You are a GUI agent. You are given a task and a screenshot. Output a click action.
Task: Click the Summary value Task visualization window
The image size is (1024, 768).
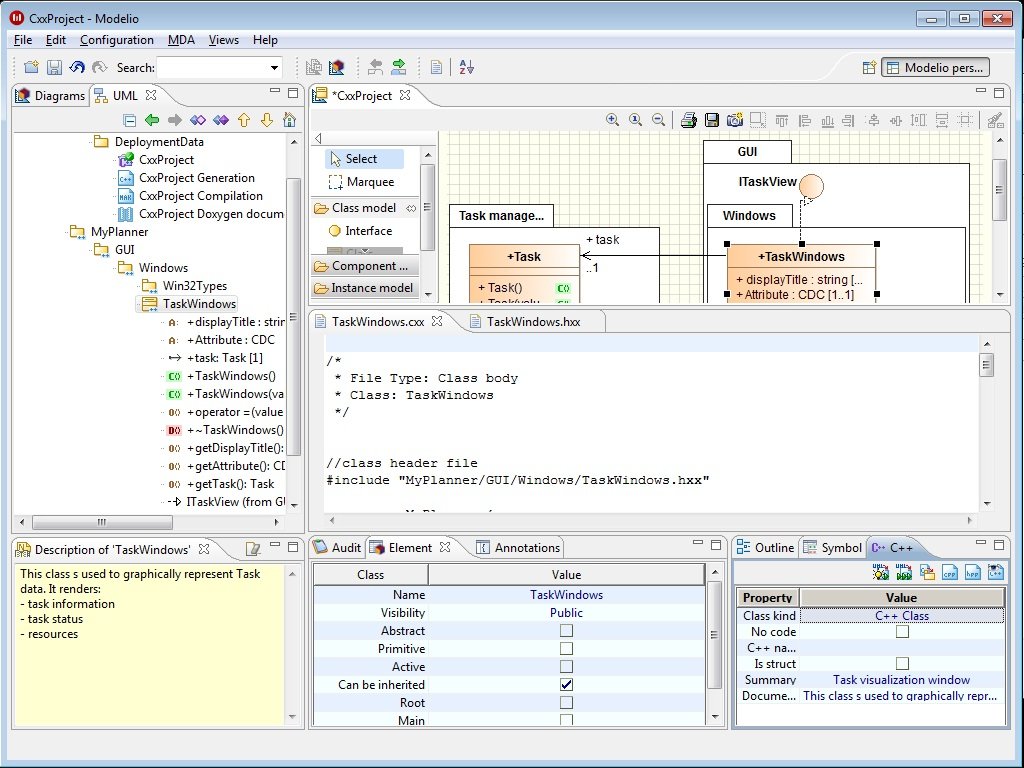901,680
